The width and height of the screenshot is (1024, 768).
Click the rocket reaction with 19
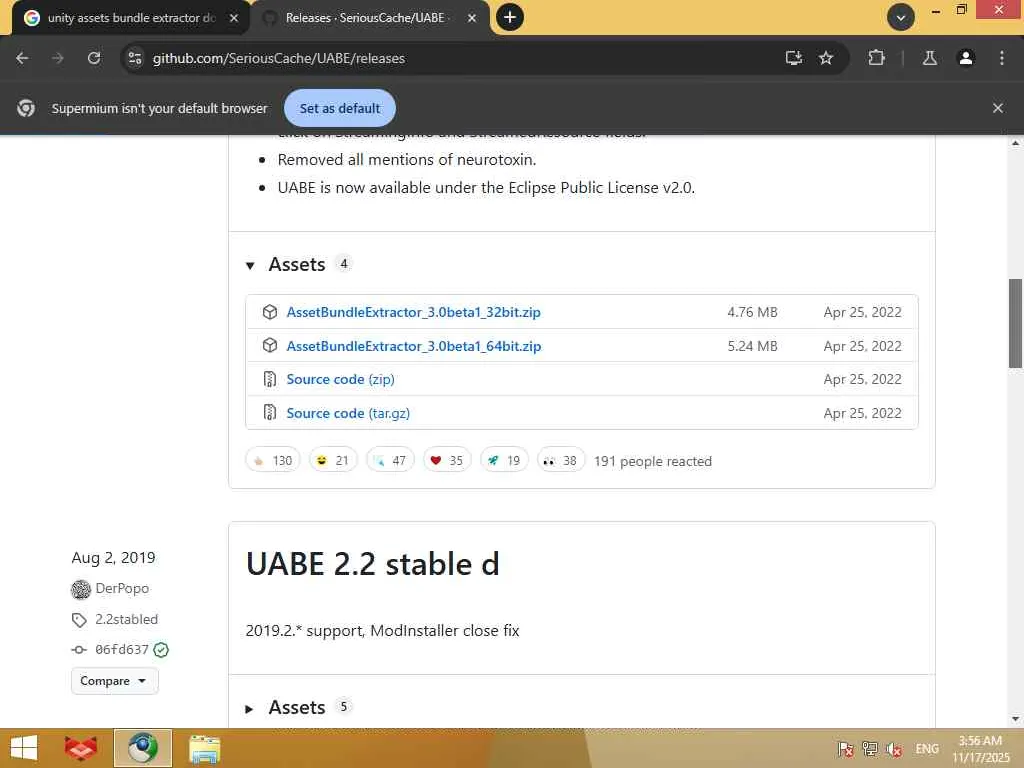pyautogui.click(x=504, y=460)
